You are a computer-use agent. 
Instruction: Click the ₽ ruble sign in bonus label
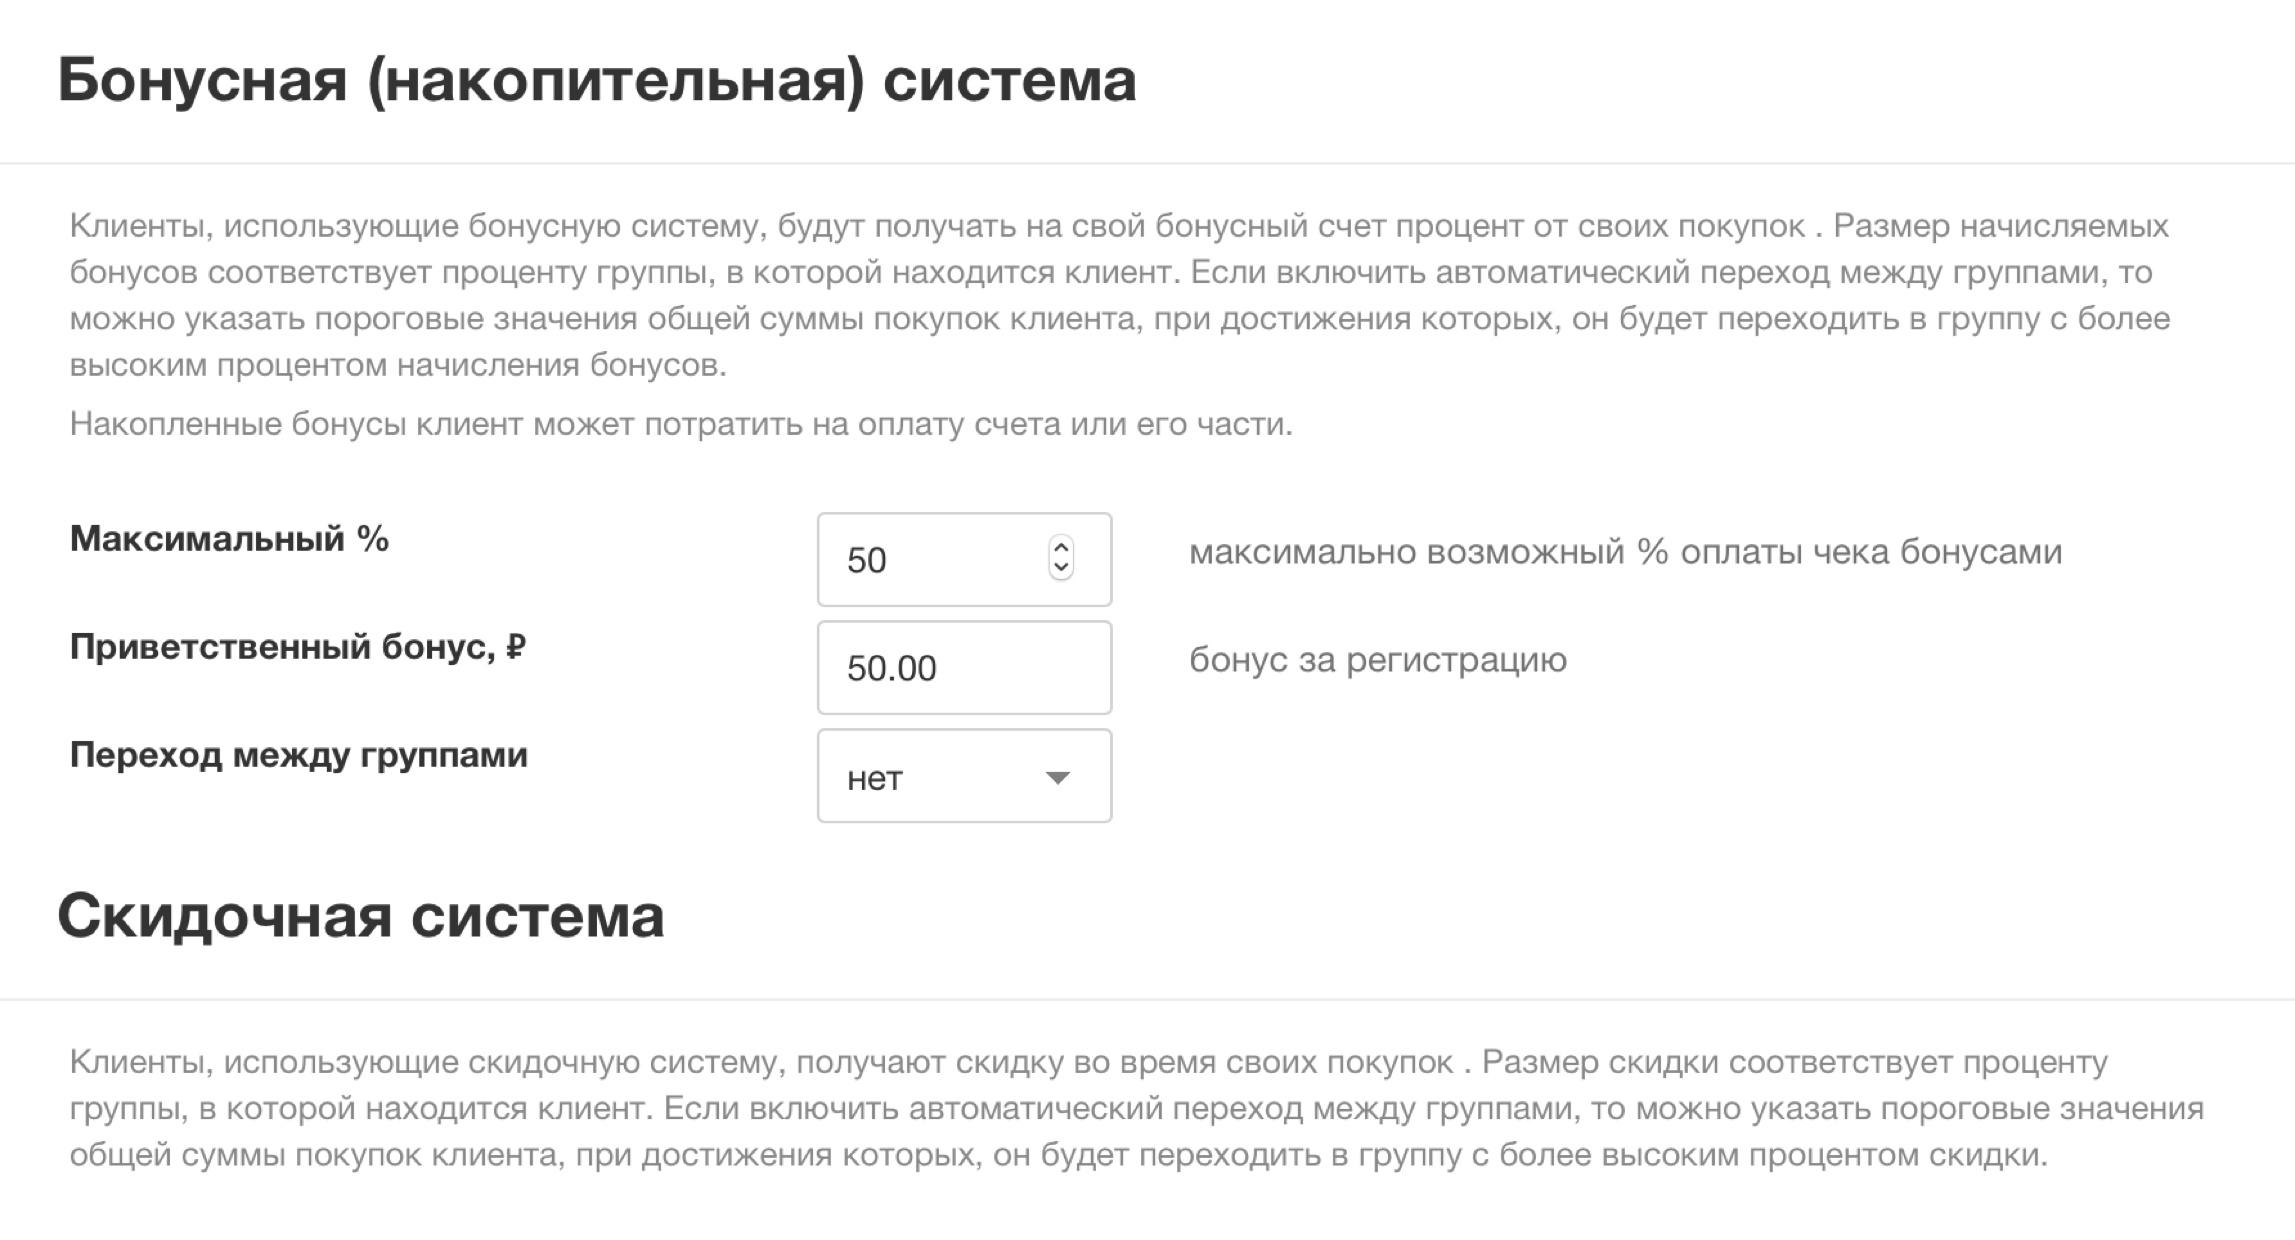pos(515,647)
